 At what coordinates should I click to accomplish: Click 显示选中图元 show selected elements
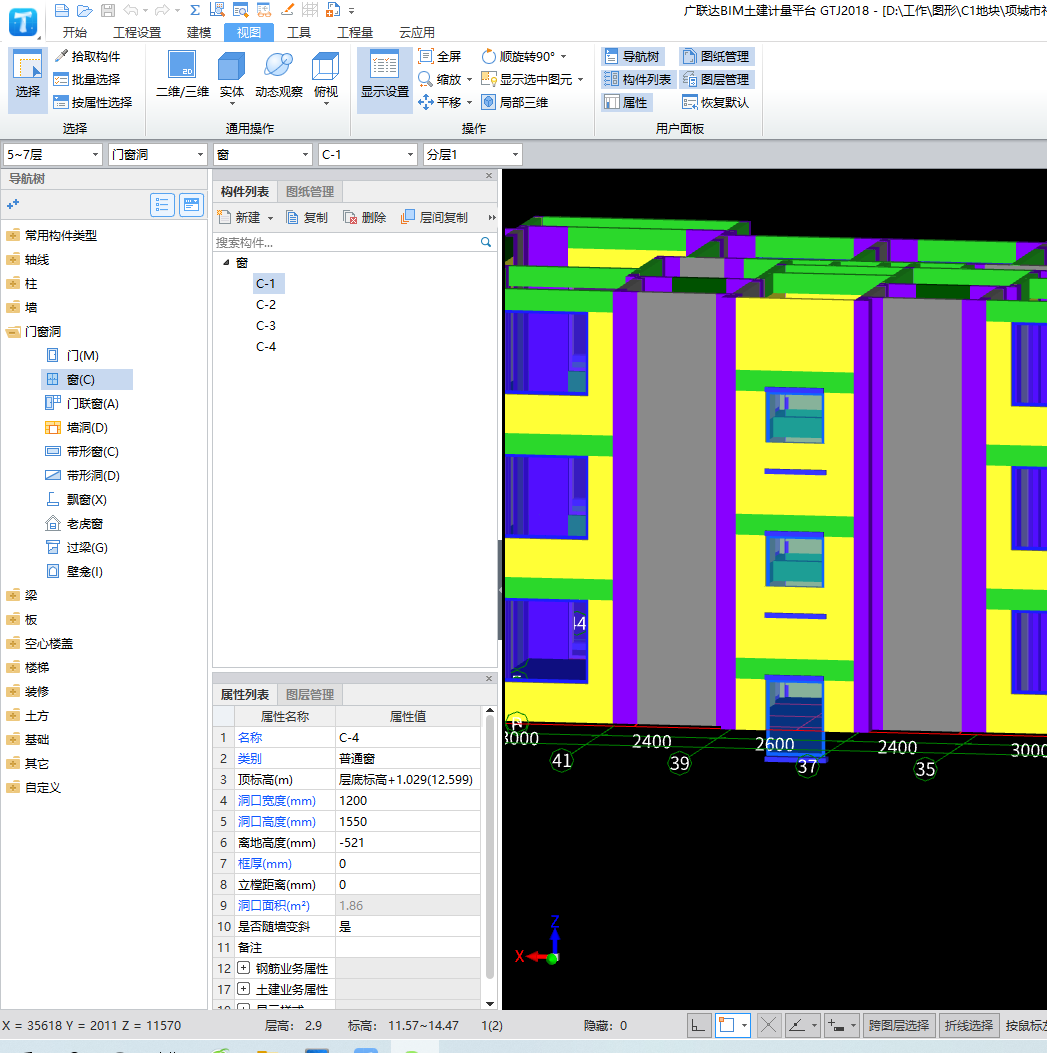pos(532,79)
